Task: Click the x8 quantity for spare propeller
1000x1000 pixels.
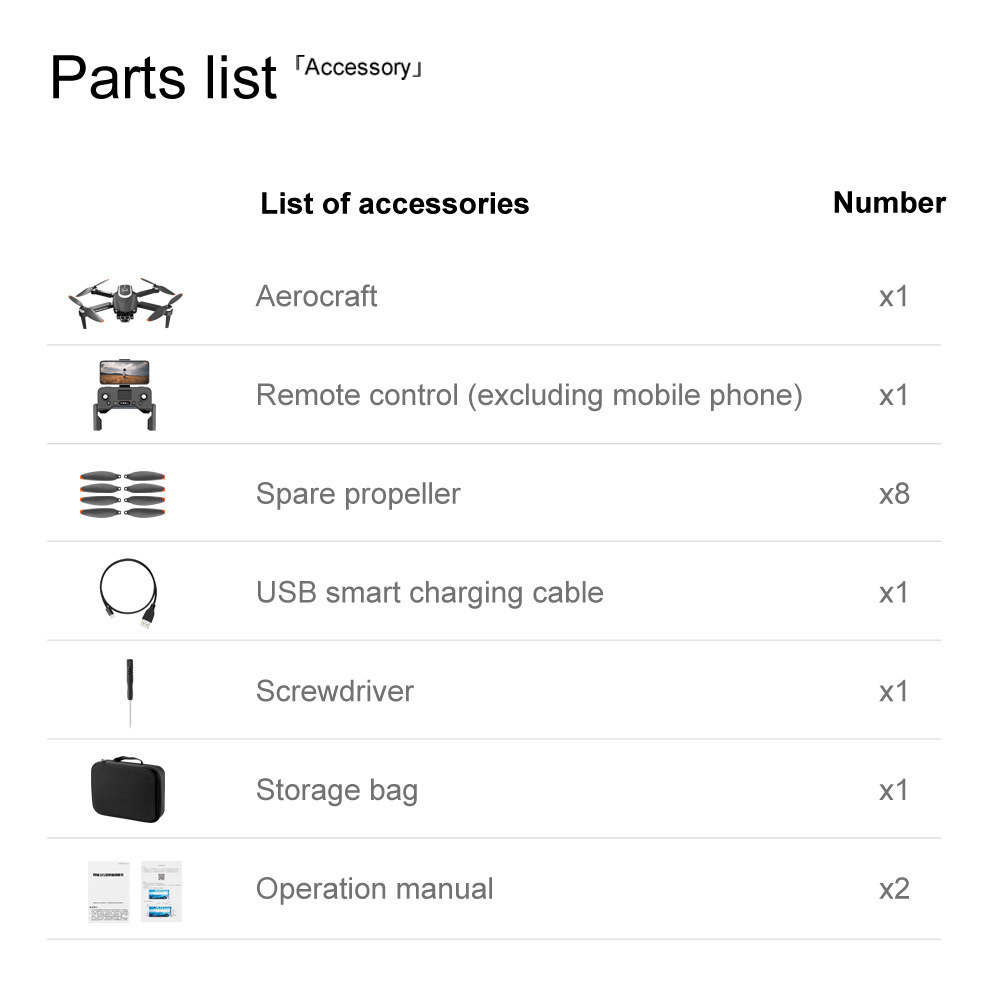Action: (894, 494)
